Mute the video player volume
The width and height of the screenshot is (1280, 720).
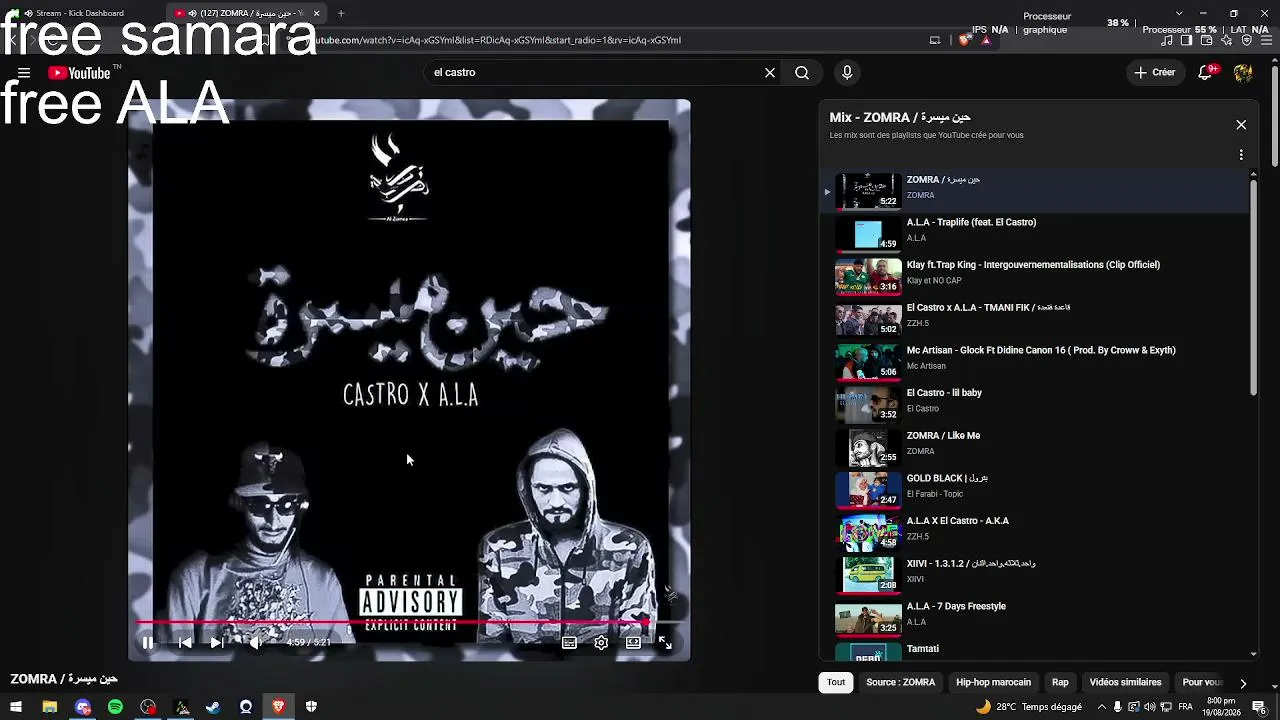tap(255, 643)
